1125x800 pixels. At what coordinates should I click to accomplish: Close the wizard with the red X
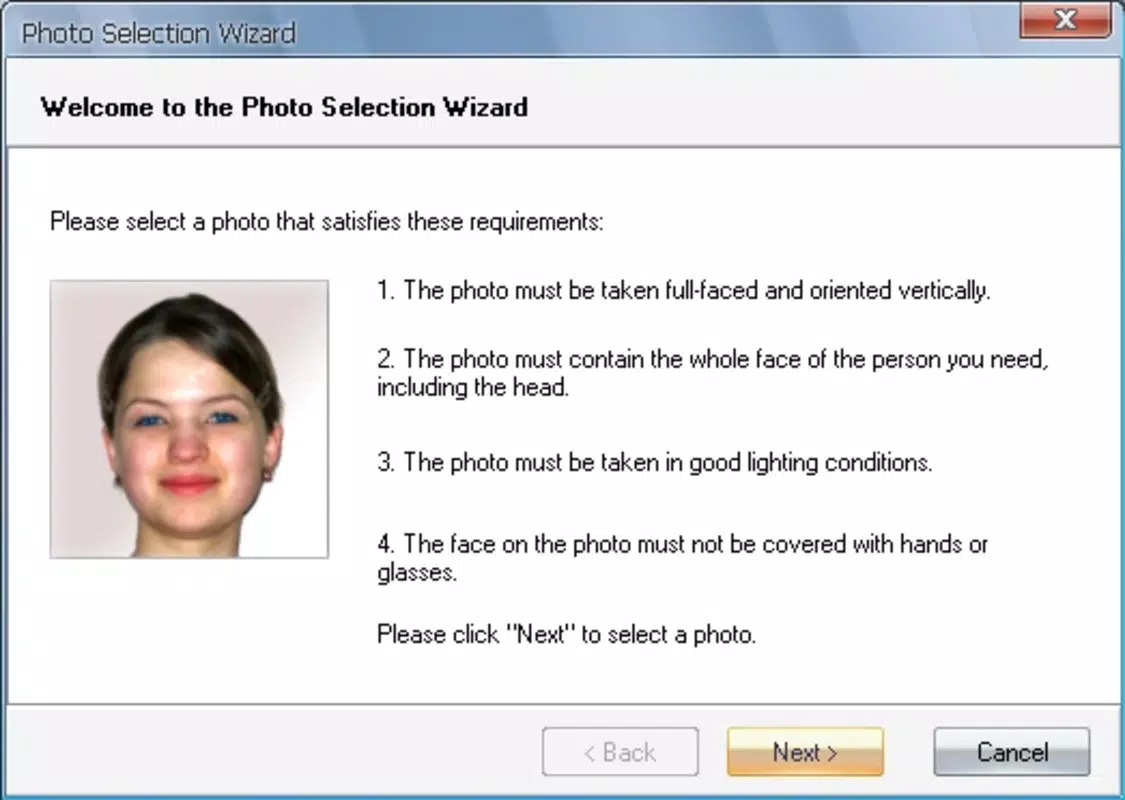click(1065, 19)
